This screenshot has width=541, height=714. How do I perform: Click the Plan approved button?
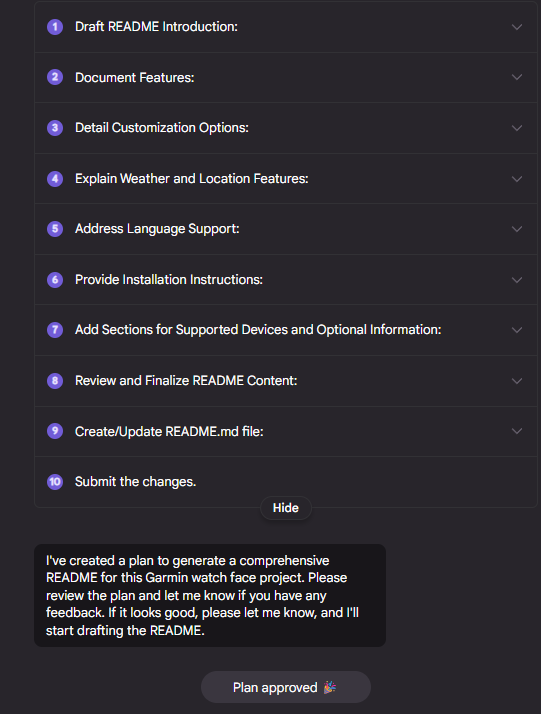[x=286, y=687]
